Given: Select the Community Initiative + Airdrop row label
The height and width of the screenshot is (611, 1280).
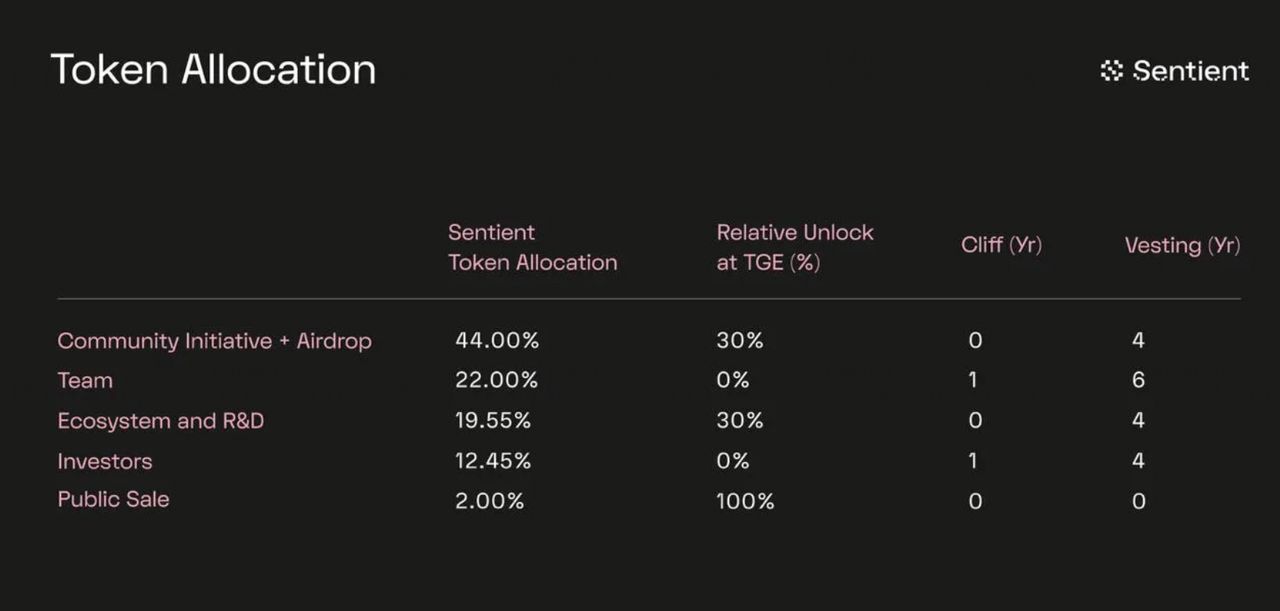Looking at the screenshot, I should click(215, 341).
